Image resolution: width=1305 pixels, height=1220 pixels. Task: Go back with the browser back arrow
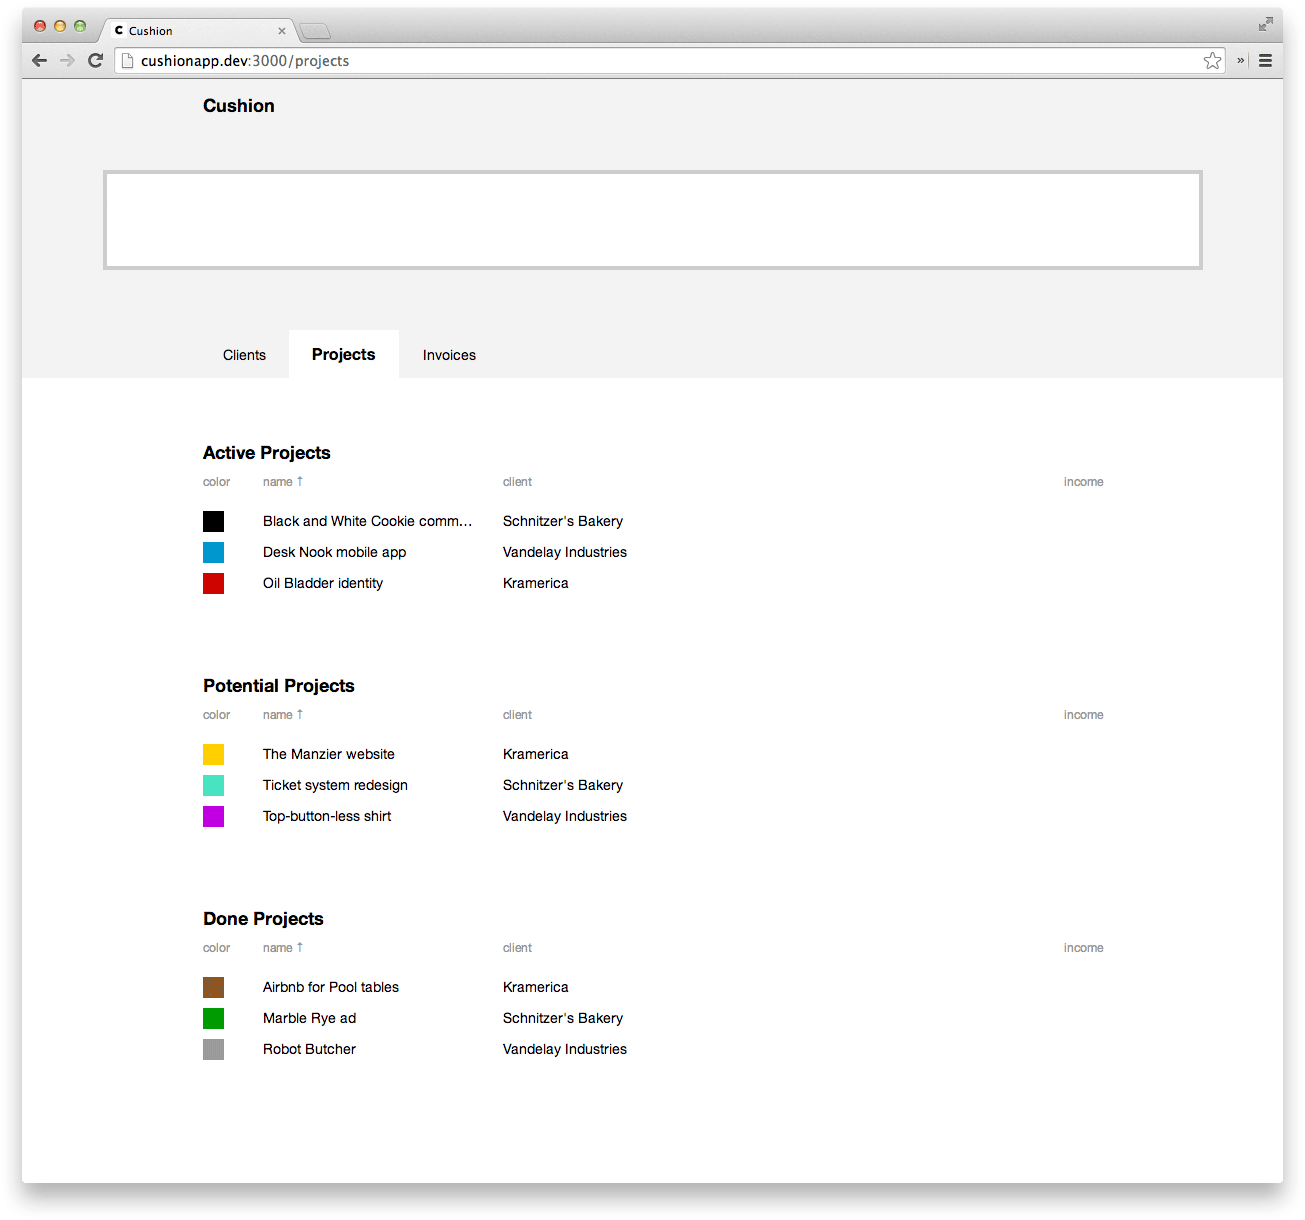coord(39,60)
